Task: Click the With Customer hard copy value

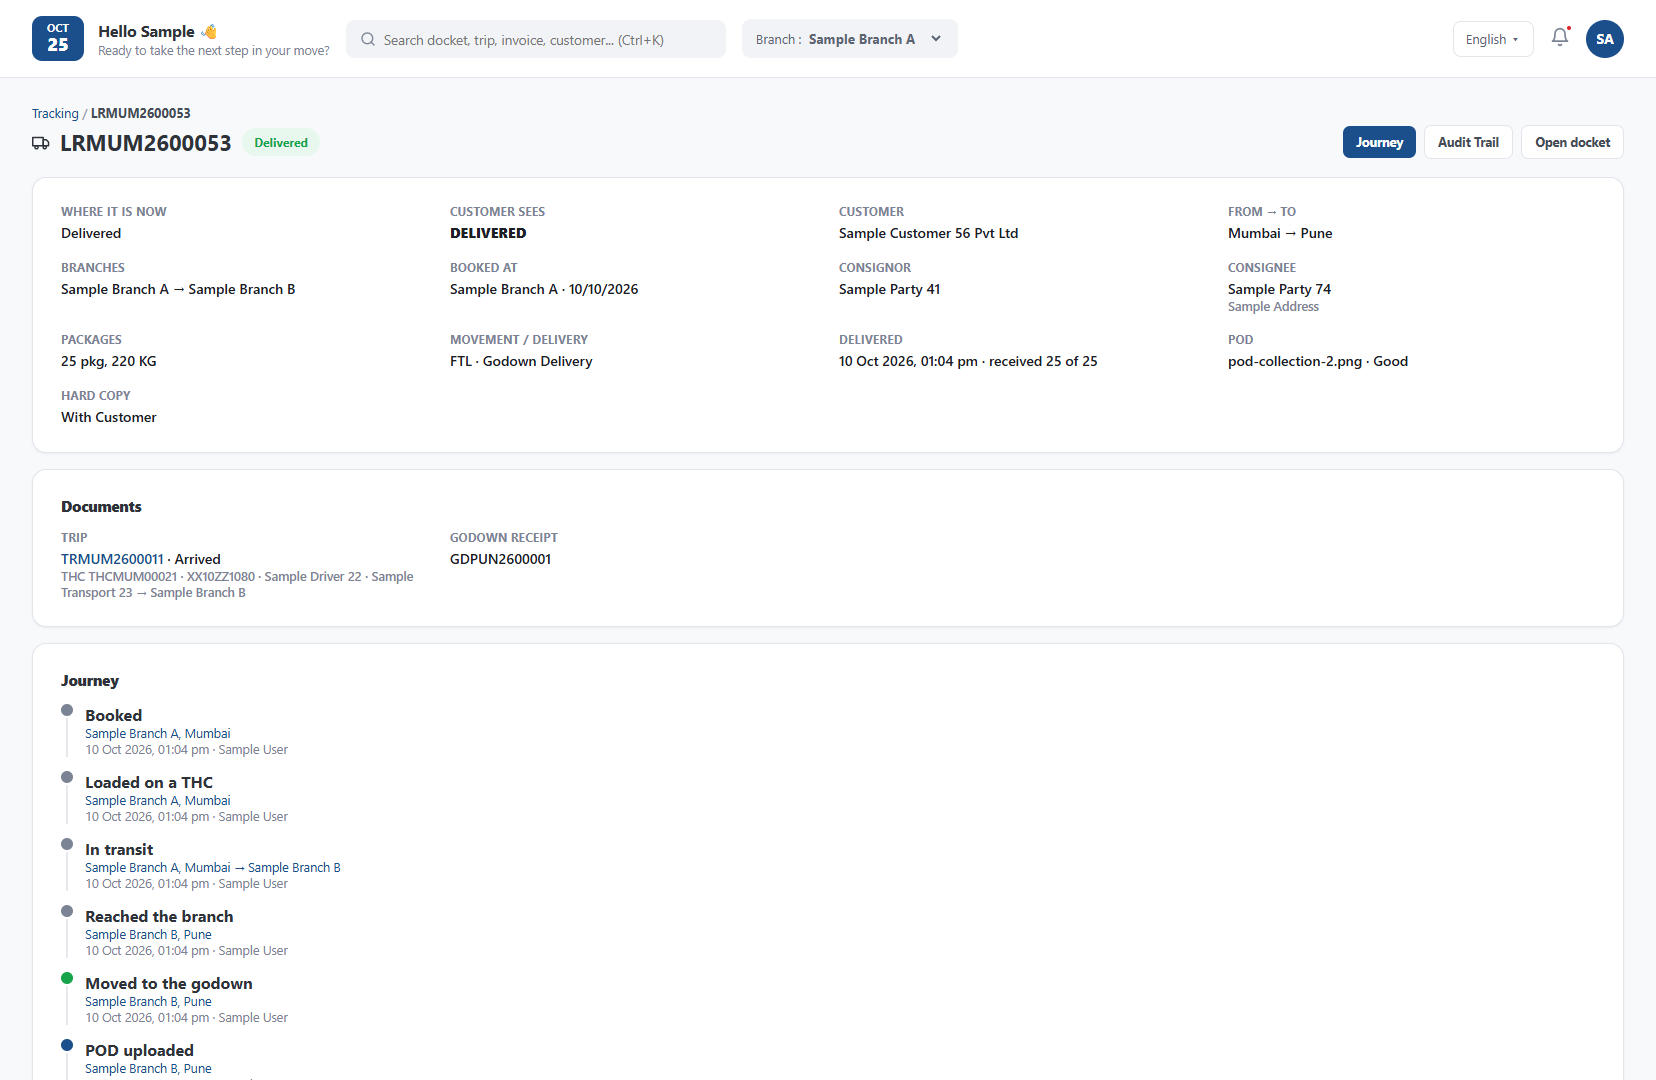Action: coord(109,417)
